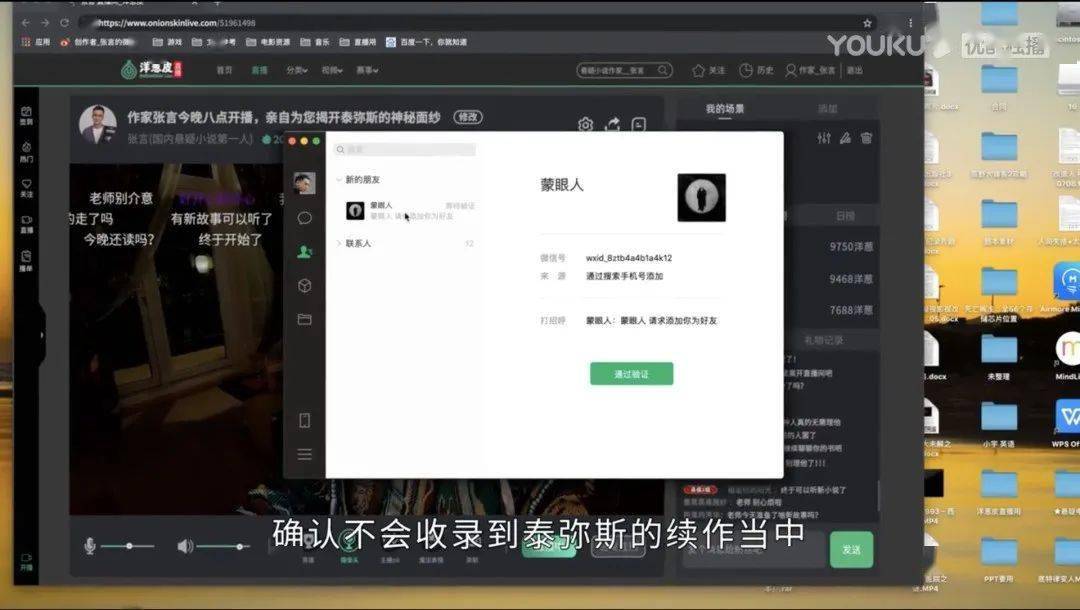Click the browser forward arrow
This screenshot has height=610, width=1080.
[45, 23]
